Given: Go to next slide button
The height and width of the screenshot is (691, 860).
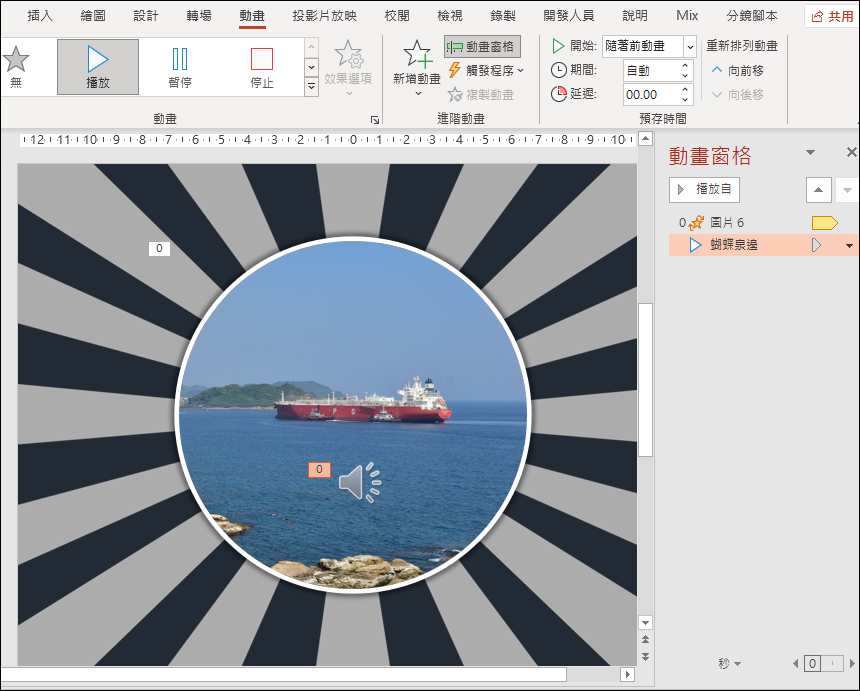Looking at the screenshot, I should (646, 656).
